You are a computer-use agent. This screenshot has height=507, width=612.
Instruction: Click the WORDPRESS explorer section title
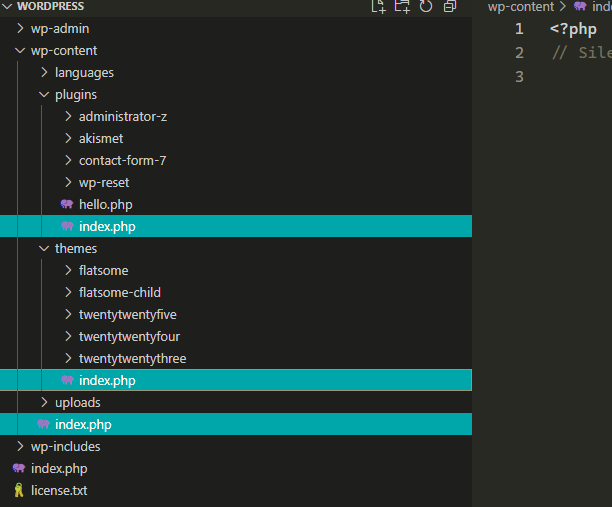point(50,6)
